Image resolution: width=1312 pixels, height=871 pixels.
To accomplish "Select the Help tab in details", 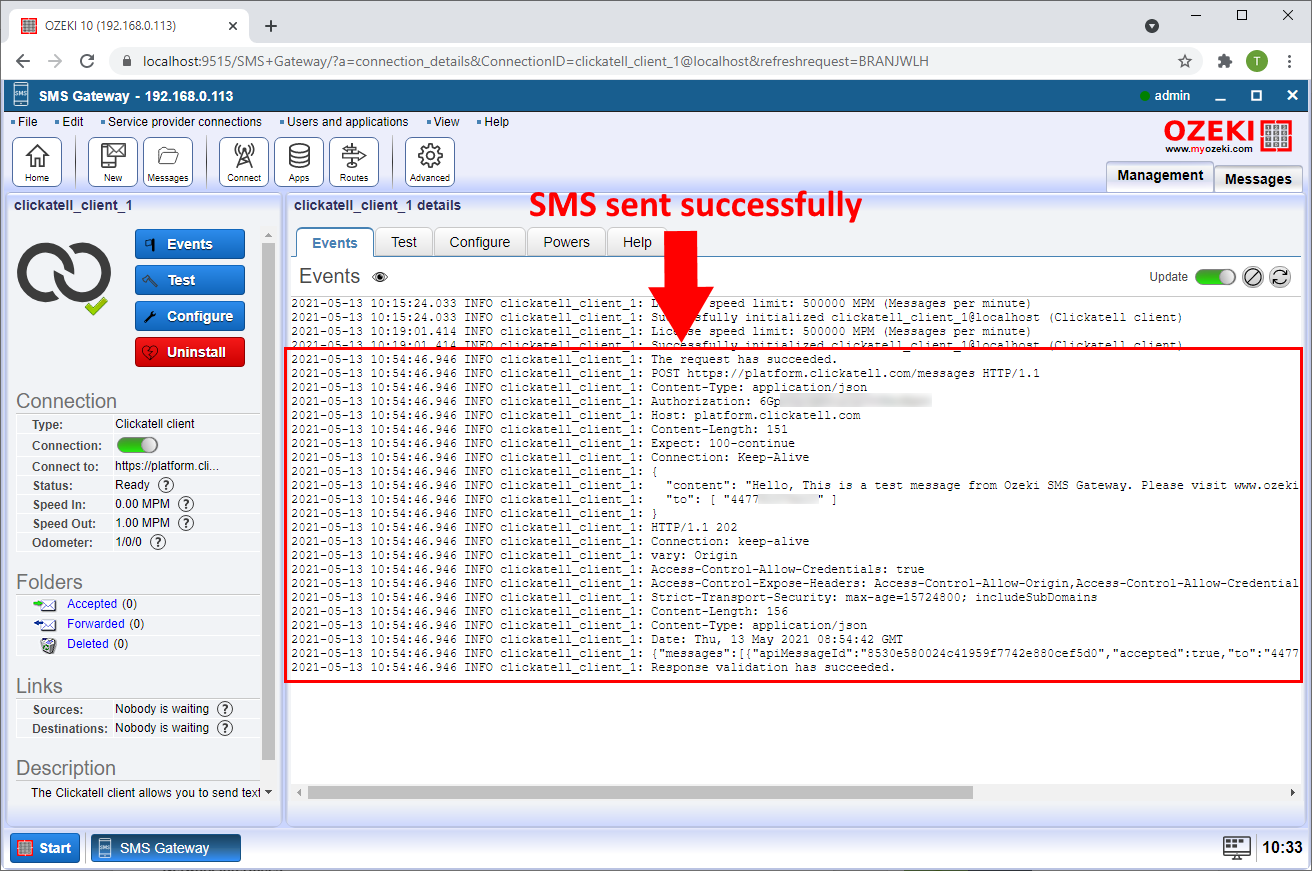I will pyautogui.click(x=637, y=242).
